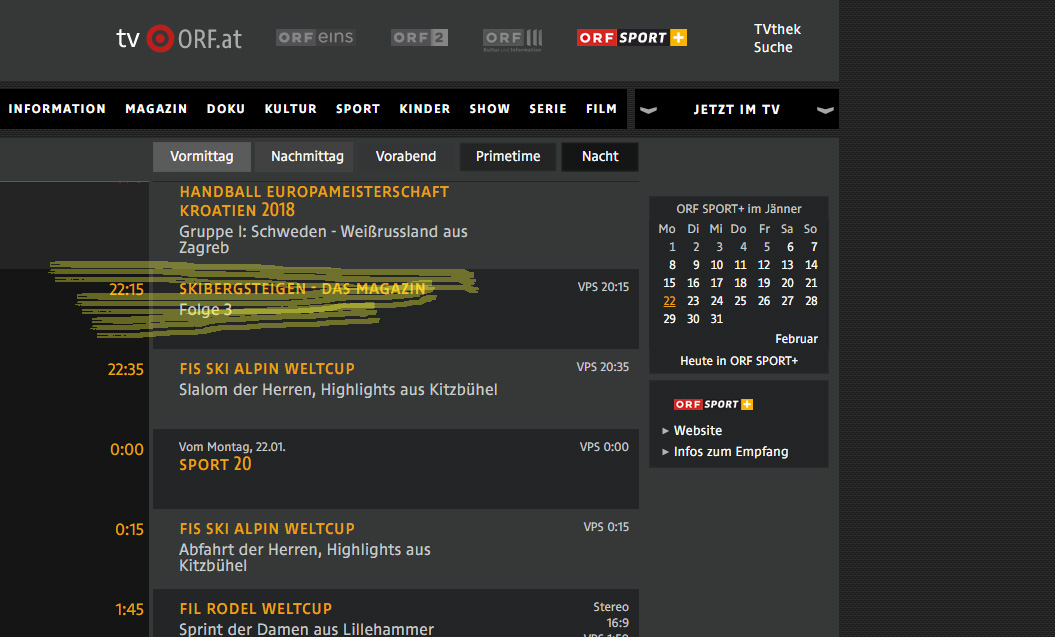Select calendar day 10
The image size is (1055, 637).
pos(717,266)
